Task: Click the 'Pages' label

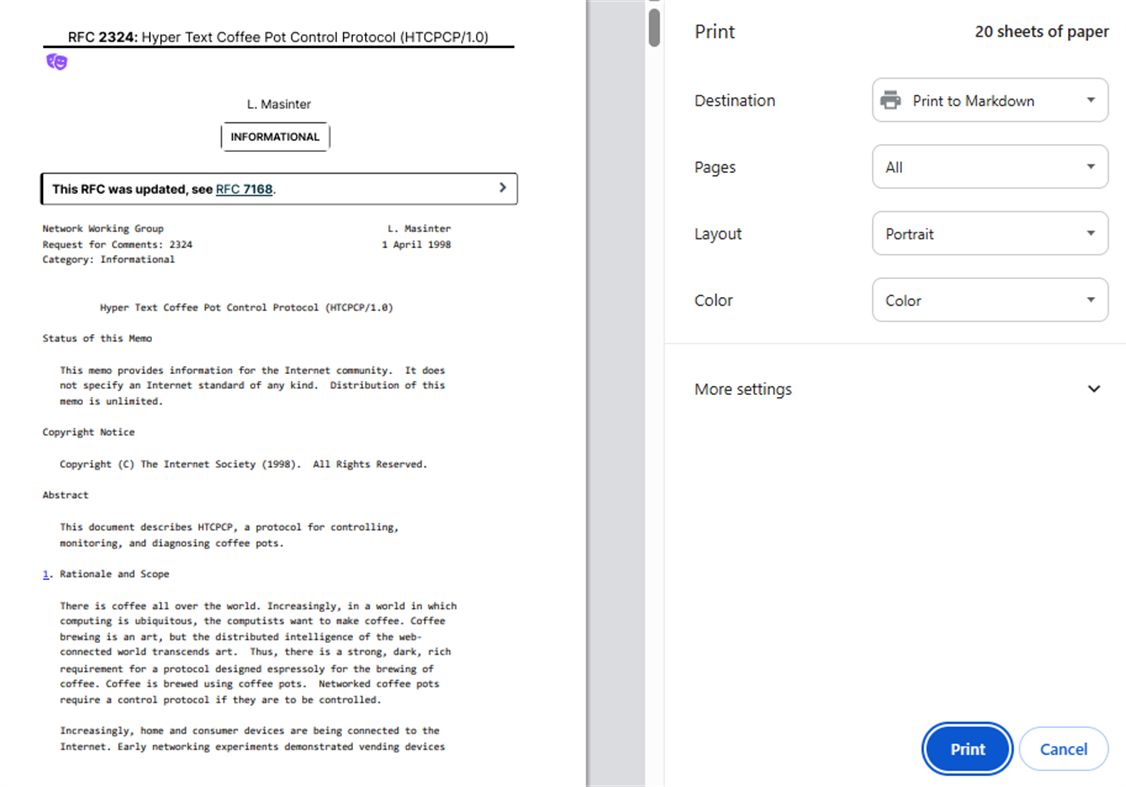Action: (715, 167)
